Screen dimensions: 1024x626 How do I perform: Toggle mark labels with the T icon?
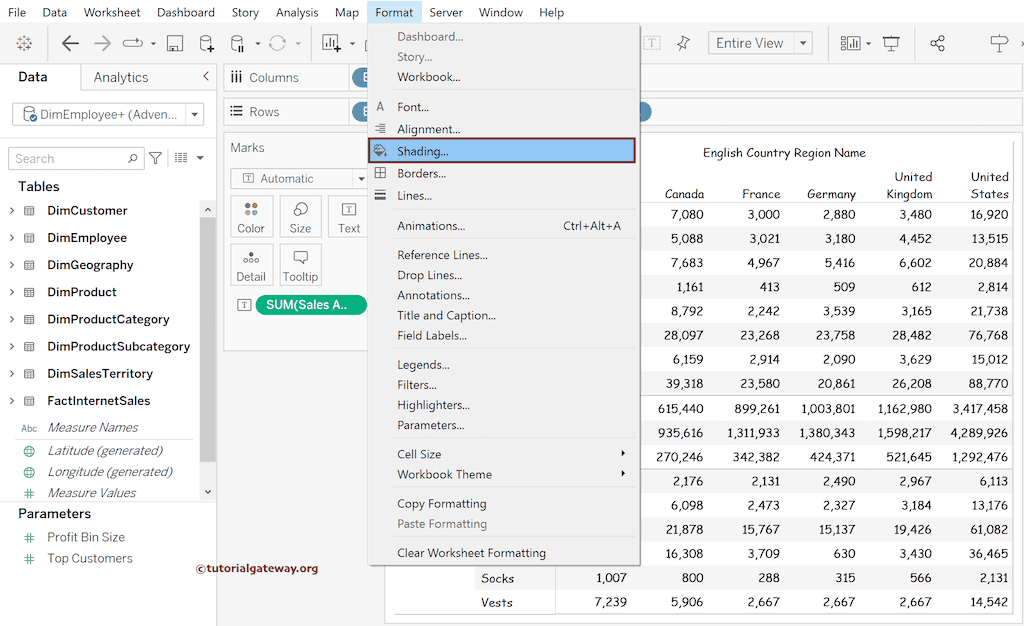pos(649,43)
